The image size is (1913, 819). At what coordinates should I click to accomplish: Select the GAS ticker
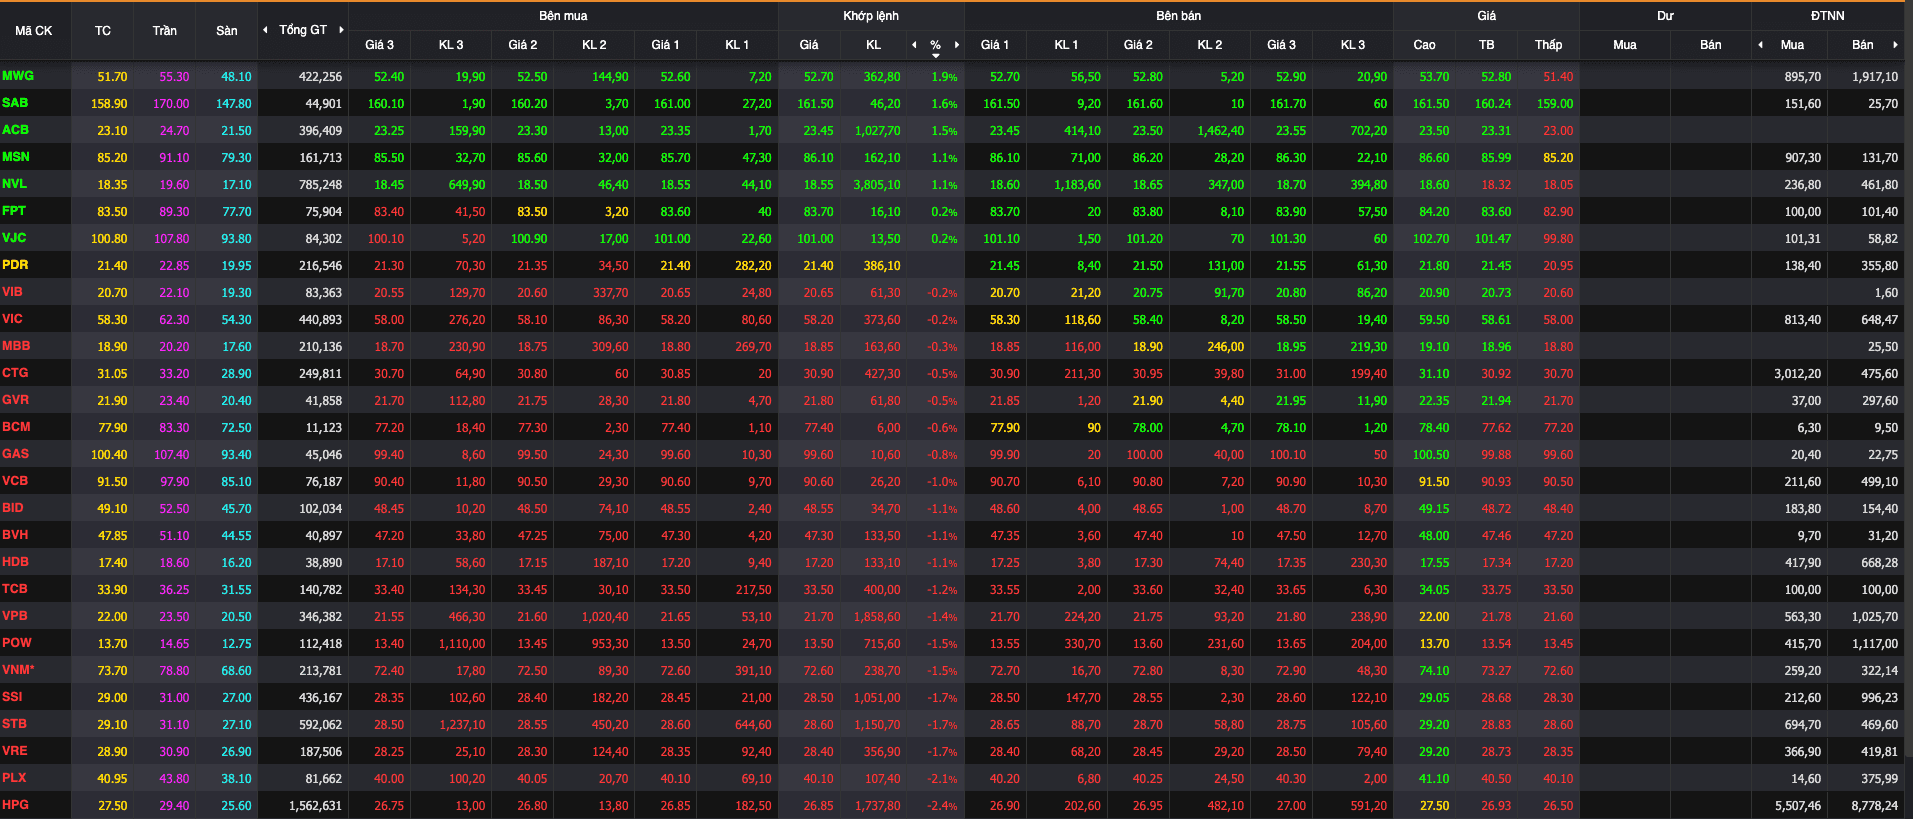click(x=15, y=454)
